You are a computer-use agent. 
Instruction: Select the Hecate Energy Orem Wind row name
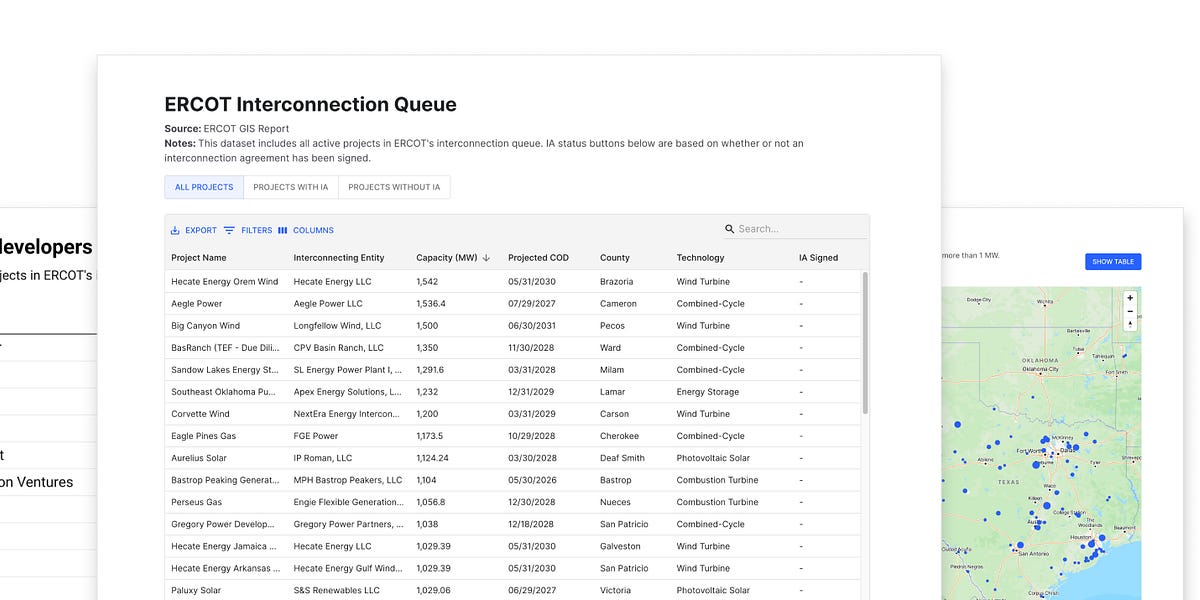tap(225, 282)
